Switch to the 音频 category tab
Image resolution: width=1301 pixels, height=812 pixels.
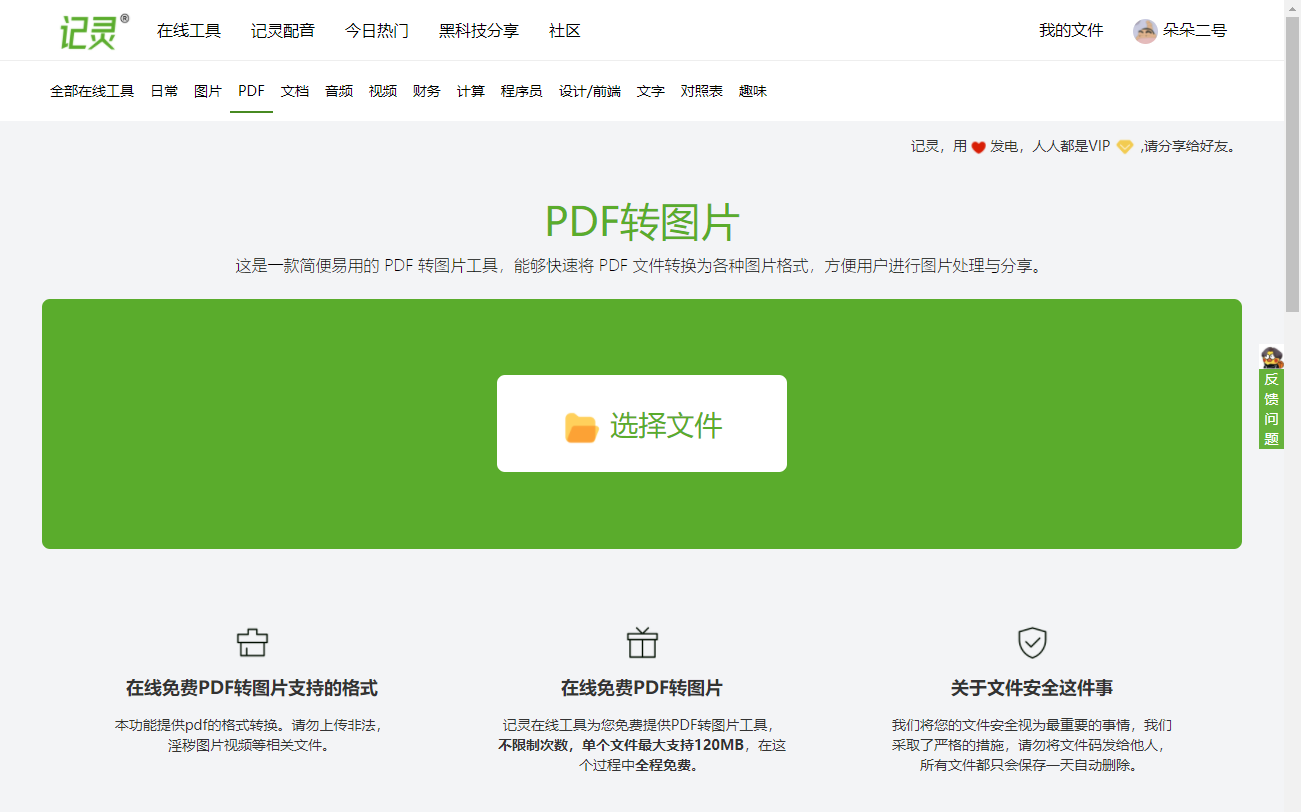(339, 91)
